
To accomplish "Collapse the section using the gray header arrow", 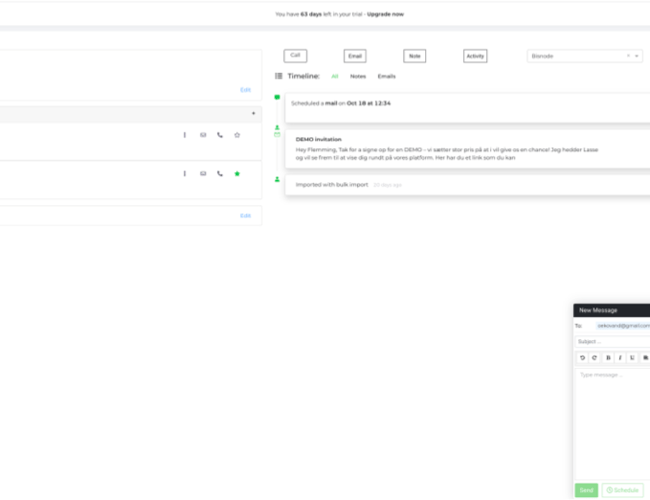I will click(253, 113).
